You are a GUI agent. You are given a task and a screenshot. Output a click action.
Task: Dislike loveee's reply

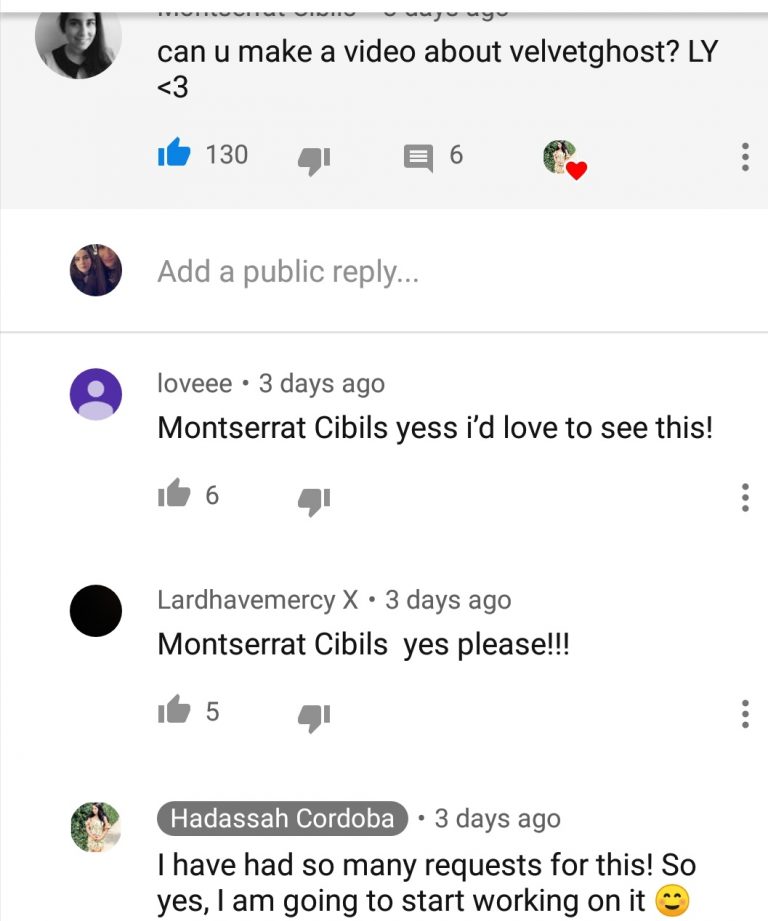[x=314, y=501]
